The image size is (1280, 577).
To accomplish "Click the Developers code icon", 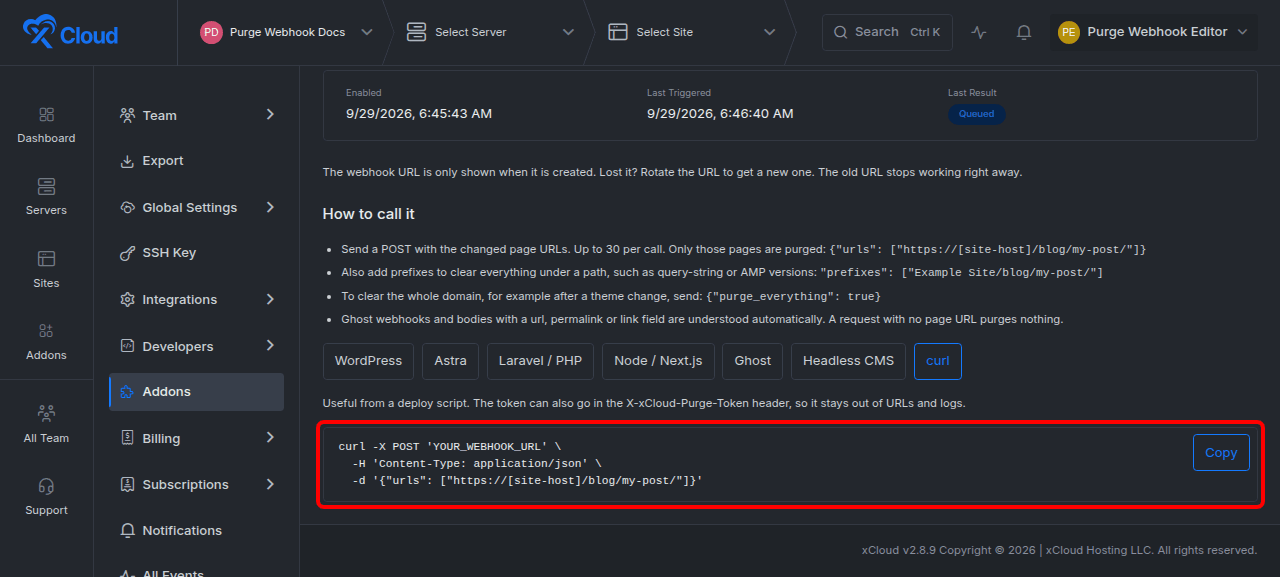I will [127, 346].
